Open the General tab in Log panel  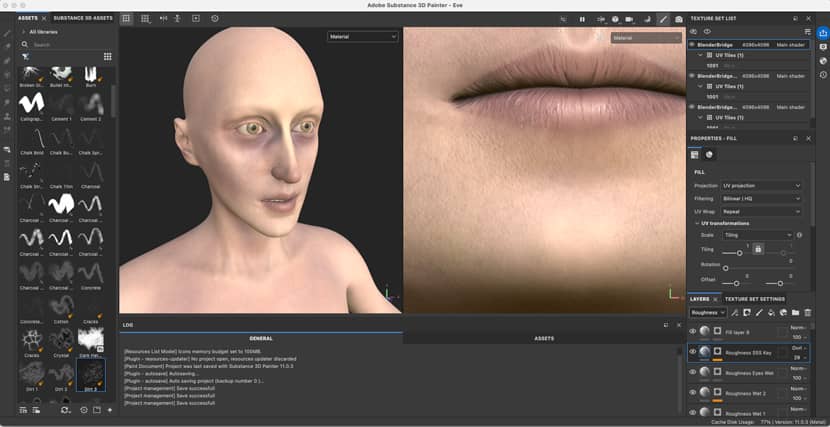tap(261, 339)
